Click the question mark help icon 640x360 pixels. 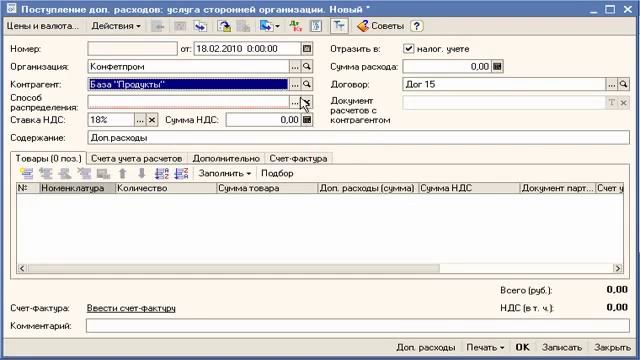pyautogui.click(x=416, y=26)
